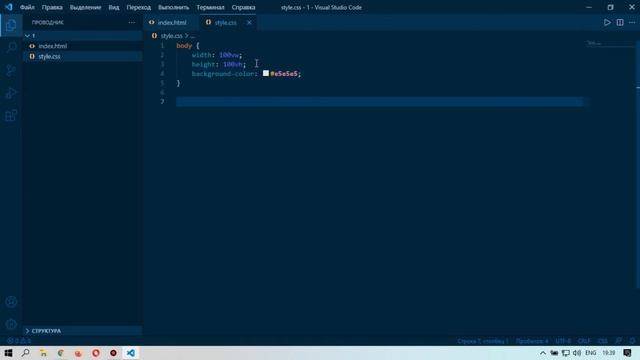Open the Manage gear menu
This screenshot has width=640, height=360.
pyautogui.click(x=11, y=324)
